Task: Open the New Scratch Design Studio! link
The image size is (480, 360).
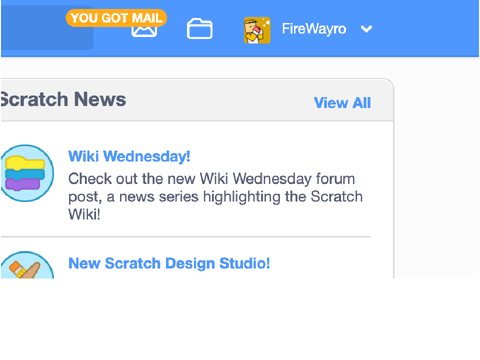Action: tap(169, 263)
